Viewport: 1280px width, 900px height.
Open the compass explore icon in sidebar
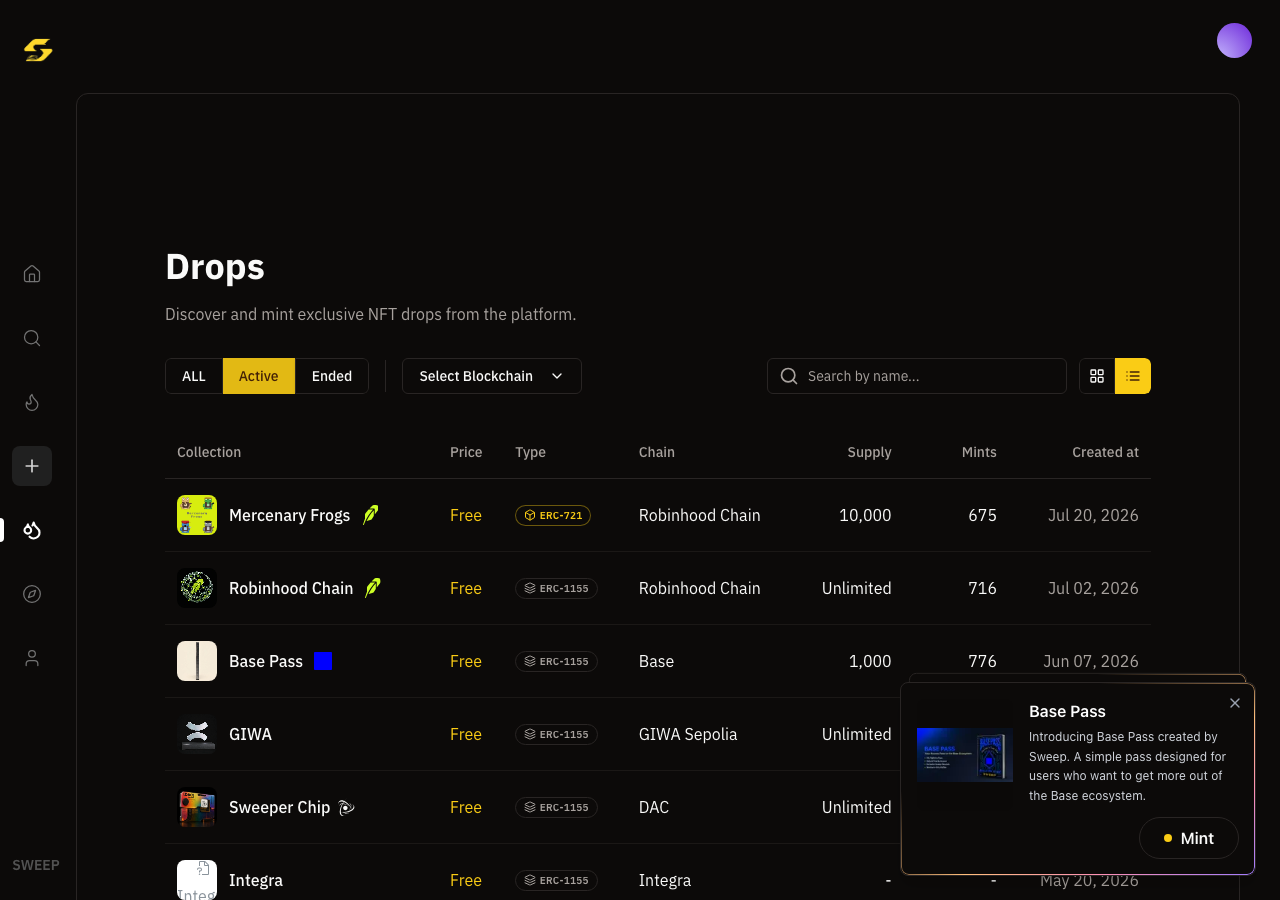pos(32,594)
